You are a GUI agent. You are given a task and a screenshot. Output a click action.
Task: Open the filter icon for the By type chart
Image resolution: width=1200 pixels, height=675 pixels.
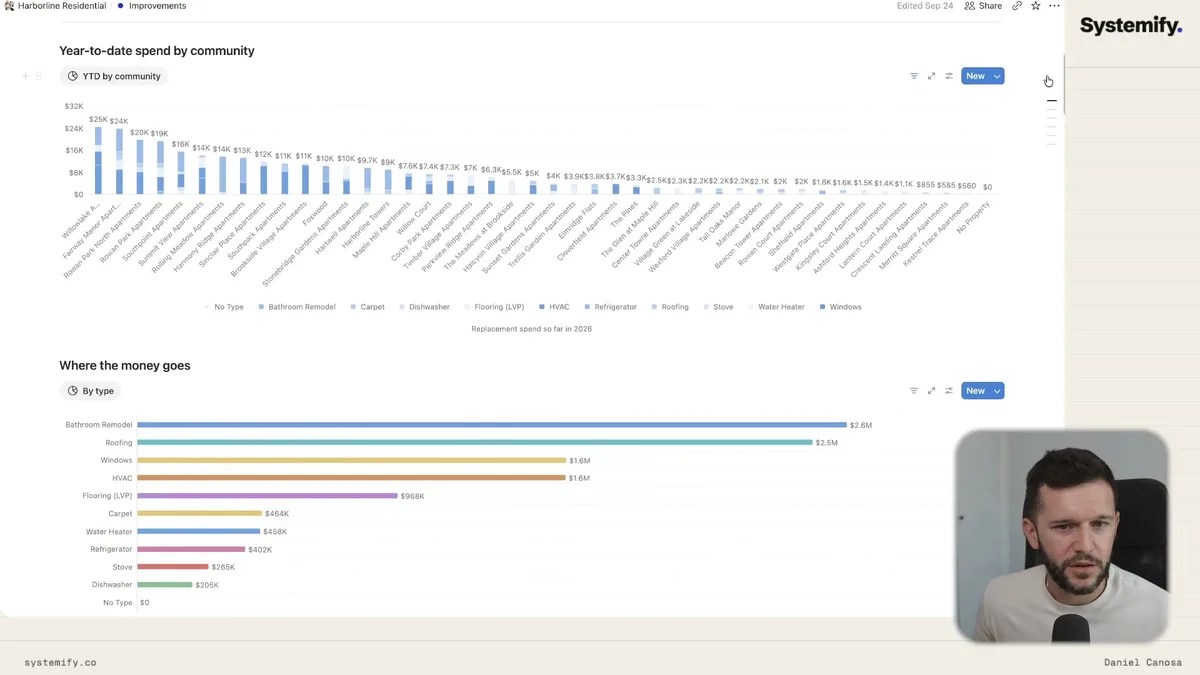coord(914,391)
